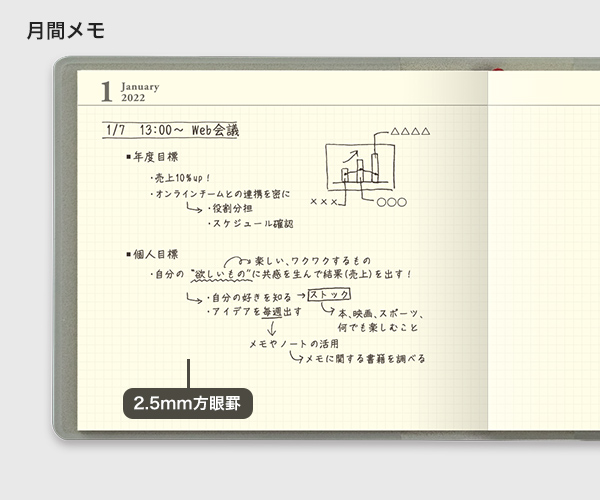Click the hand-drawn bar chart sketch
The width and height of the screenshot is (600, 500).
coord(360,167)
